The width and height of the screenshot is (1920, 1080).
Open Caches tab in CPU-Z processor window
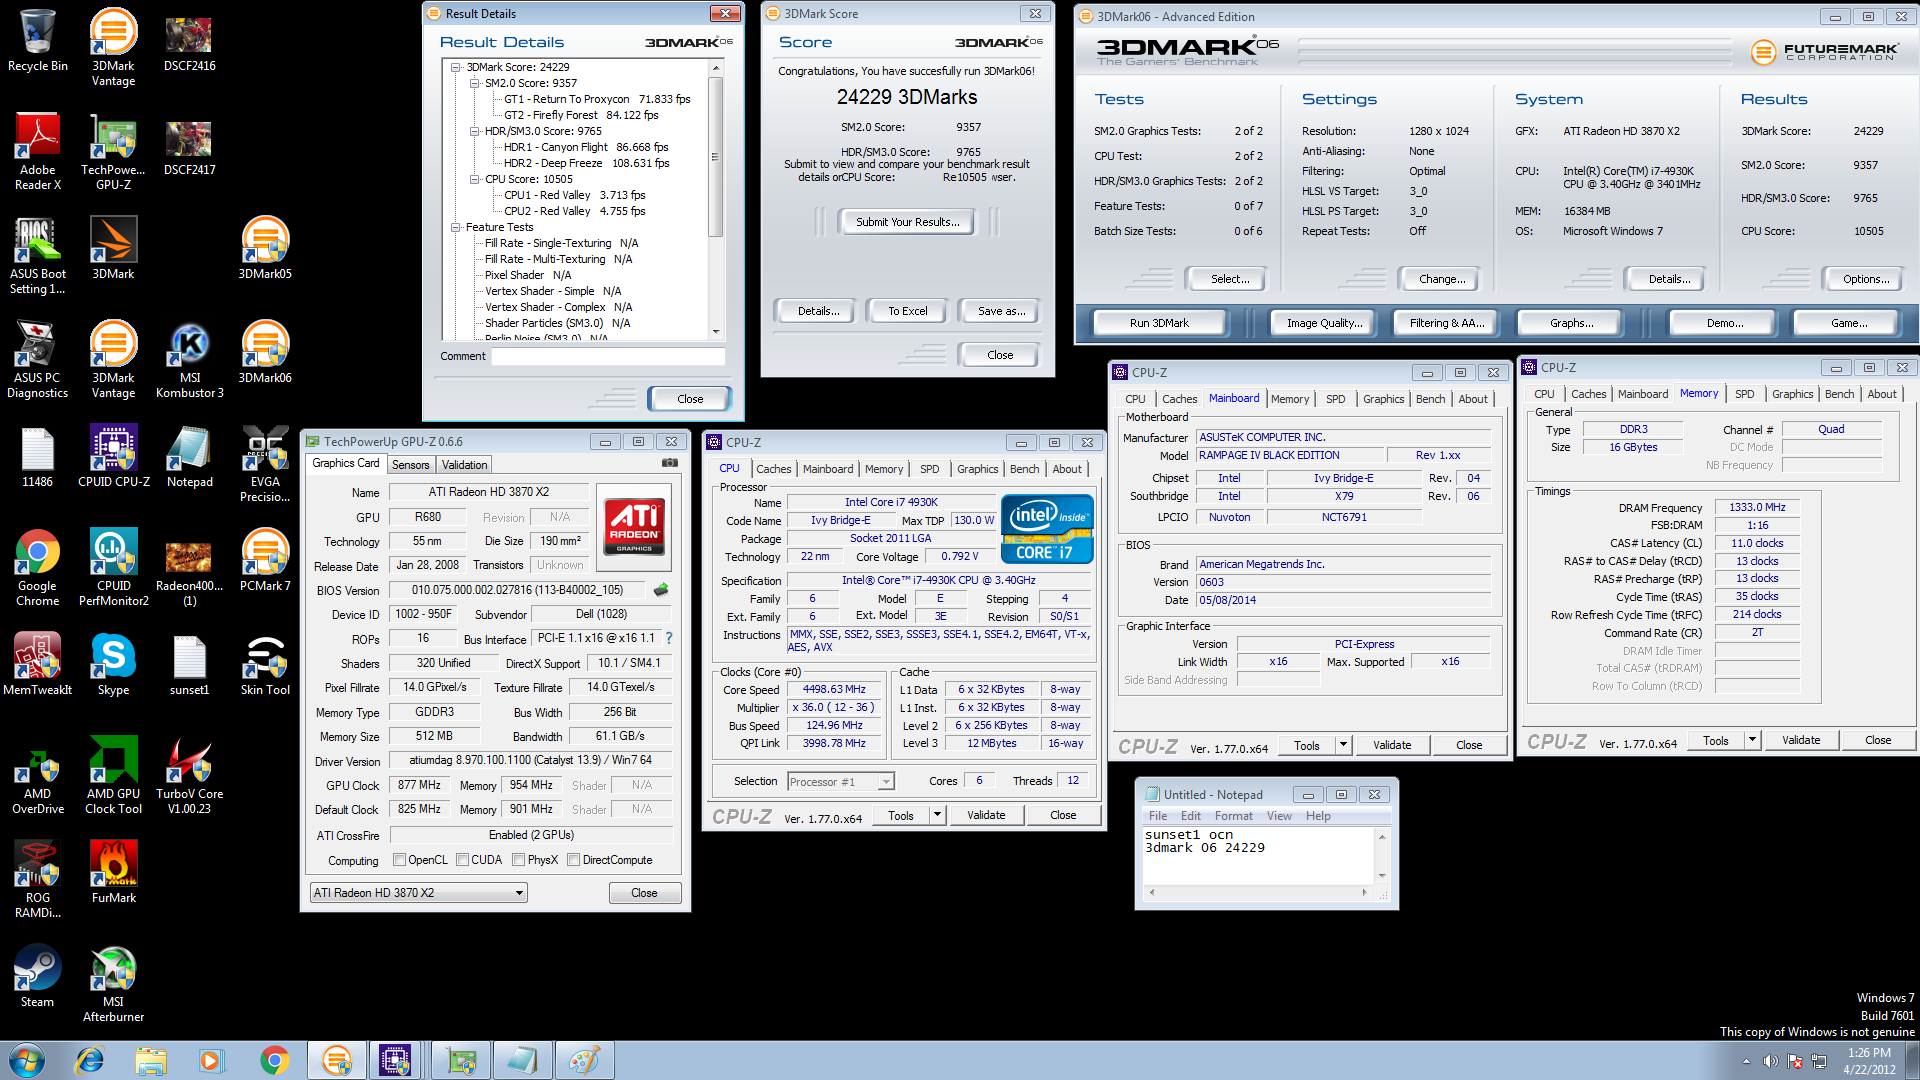click(x=773, y=469)
